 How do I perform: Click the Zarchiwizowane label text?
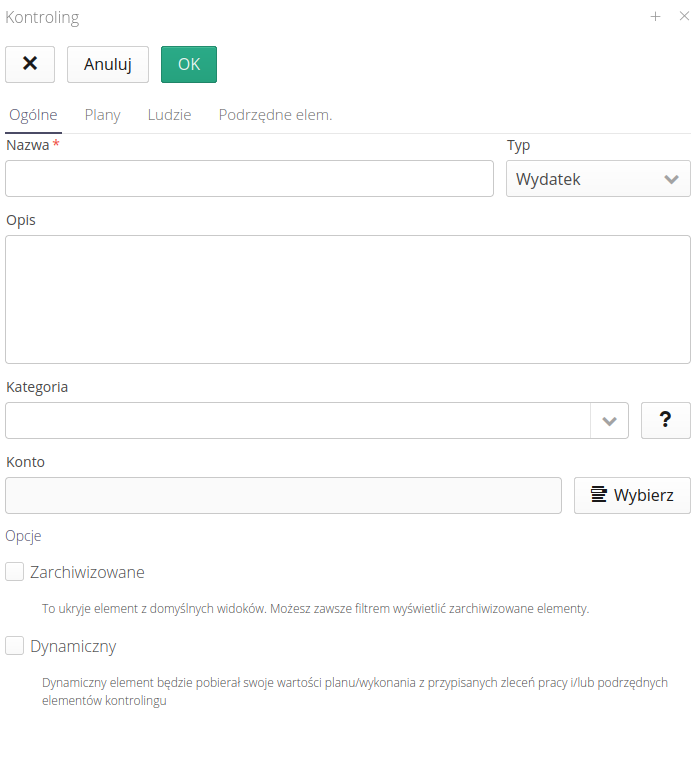pyautogui.click(x=88, y=572)
